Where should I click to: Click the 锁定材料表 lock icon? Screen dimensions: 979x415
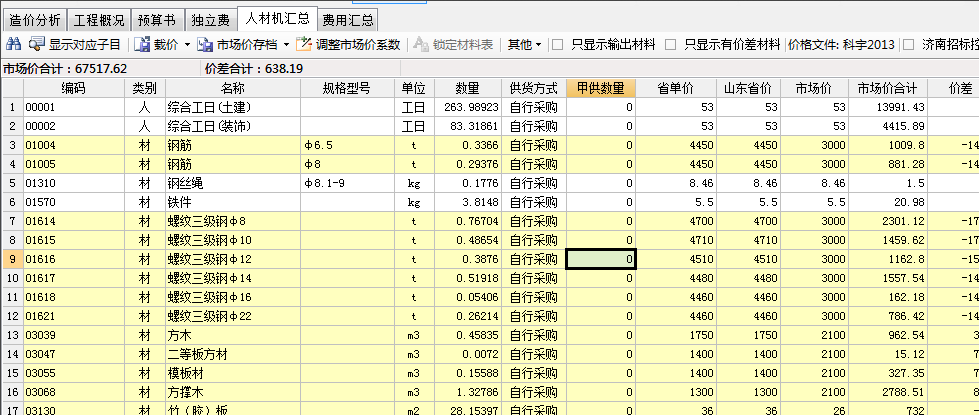coord(421,45)
